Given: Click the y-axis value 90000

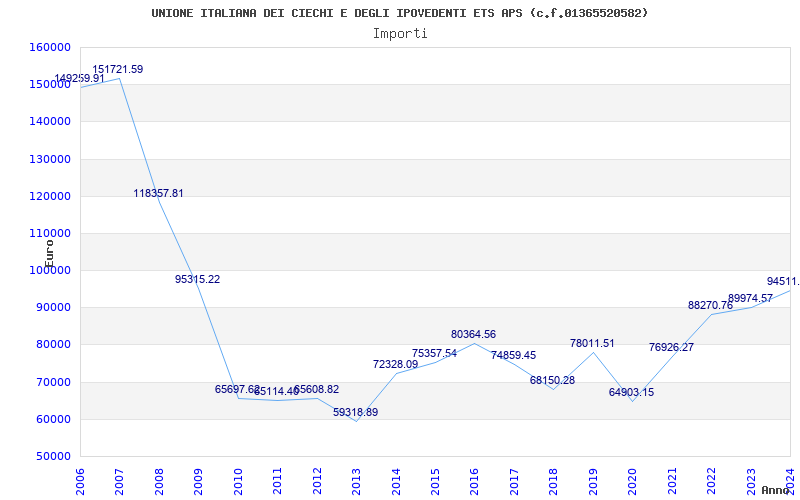Looking at the screenshot, I should click(54, 307).
